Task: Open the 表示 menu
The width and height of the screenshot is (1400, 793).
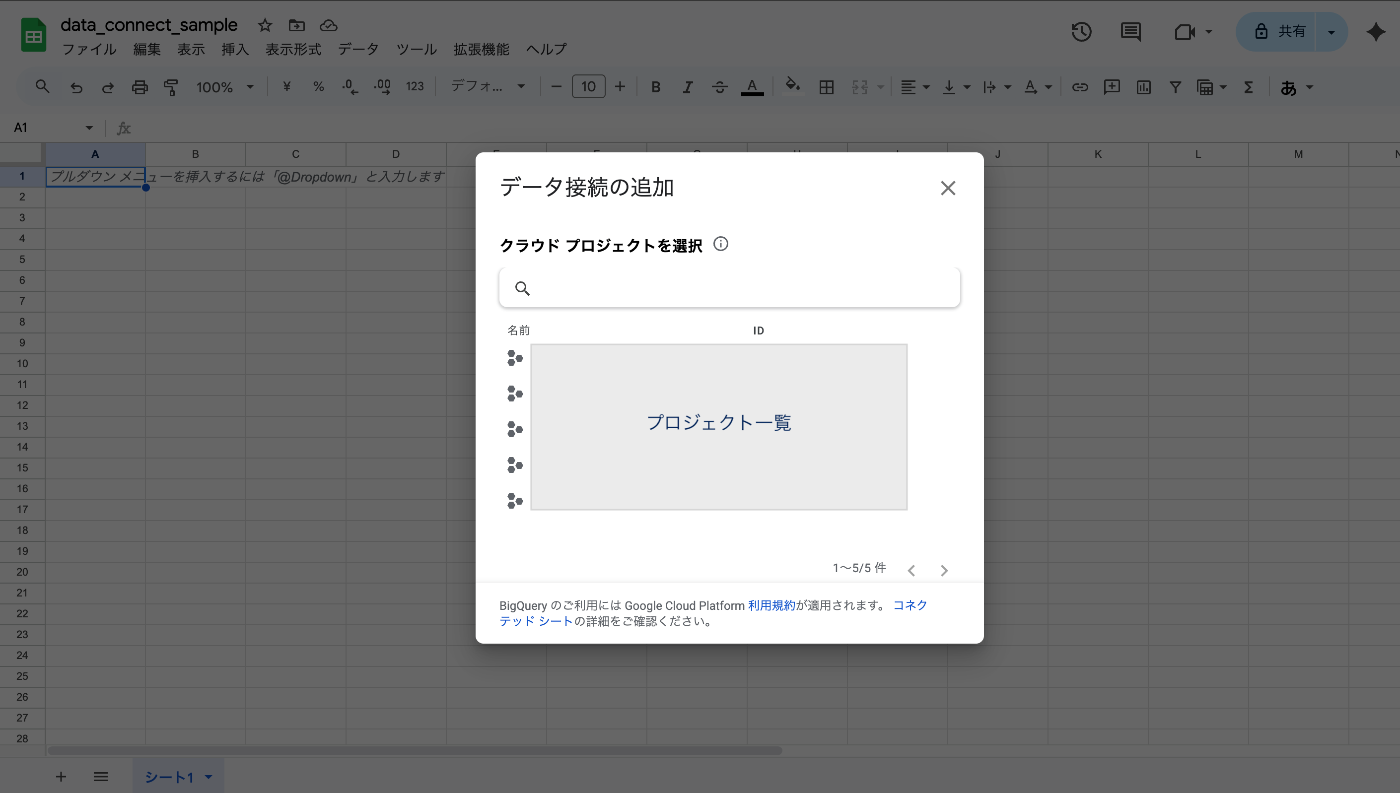Action: tap(191, 49)
